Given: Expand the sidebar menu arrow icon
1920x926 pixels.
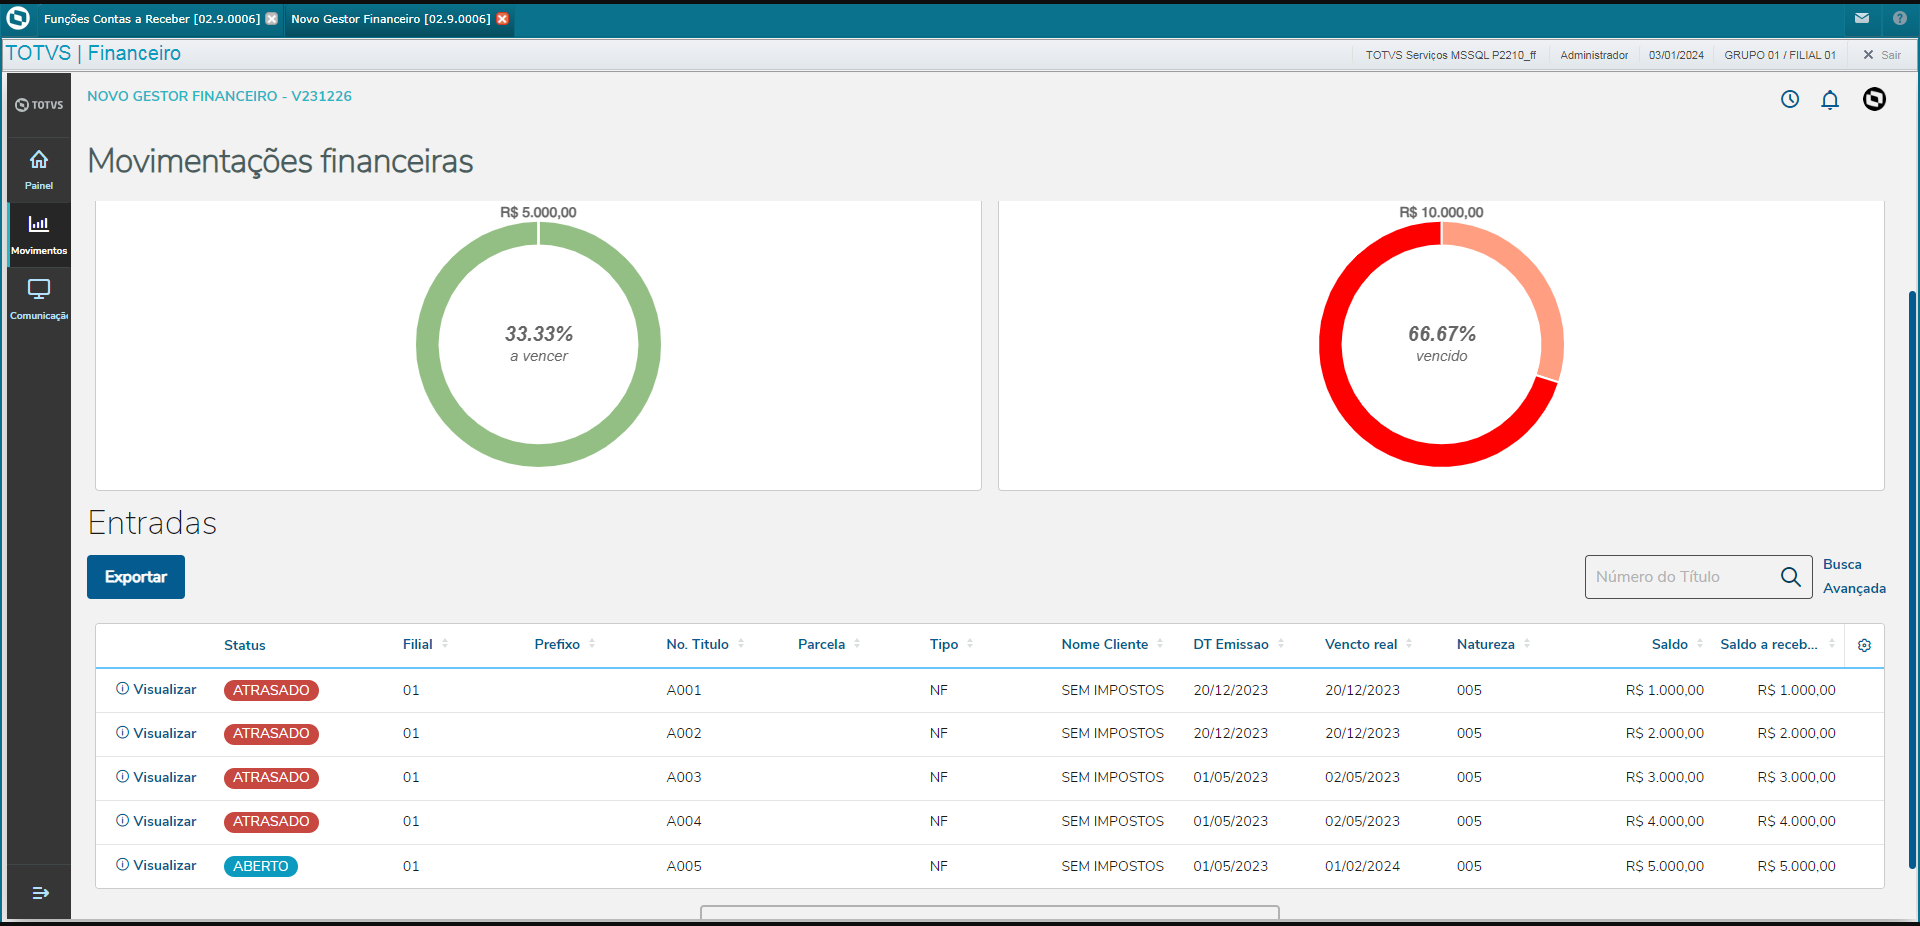Looking at the screenshot, I should tap(40, 893).
